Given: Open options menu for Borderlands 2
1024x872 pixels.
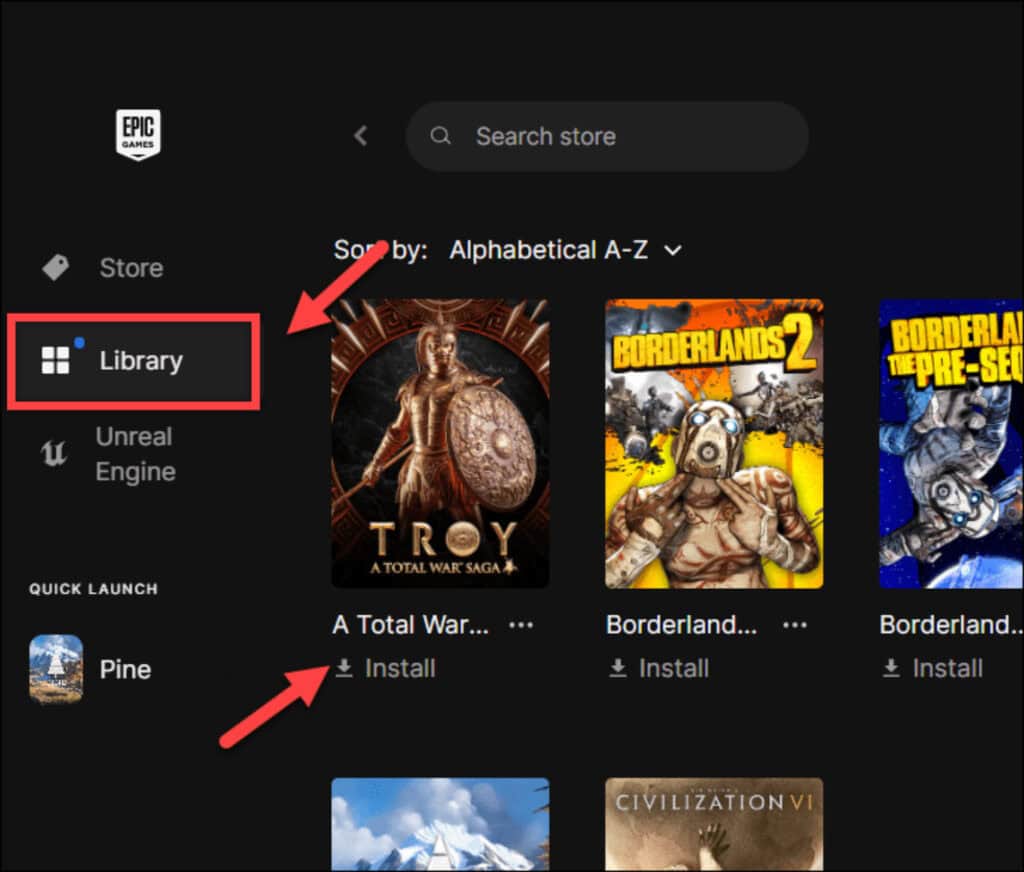Looking at the screenshot, I should pyautogui.click(x=794, y=624).
